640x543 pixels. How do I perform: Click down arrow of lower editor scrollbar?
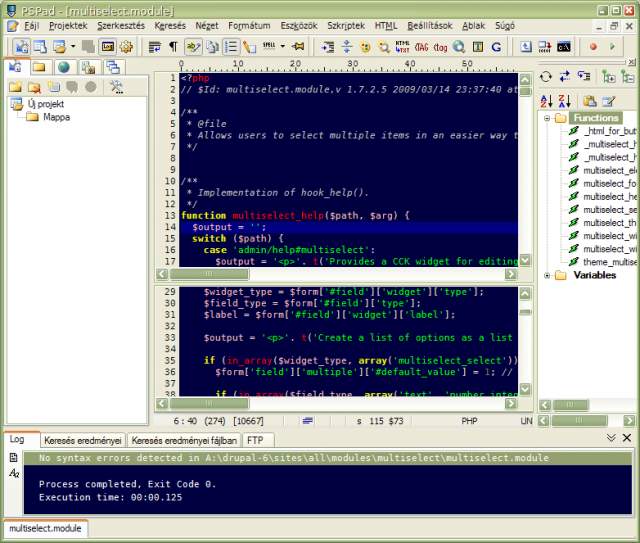525,389
